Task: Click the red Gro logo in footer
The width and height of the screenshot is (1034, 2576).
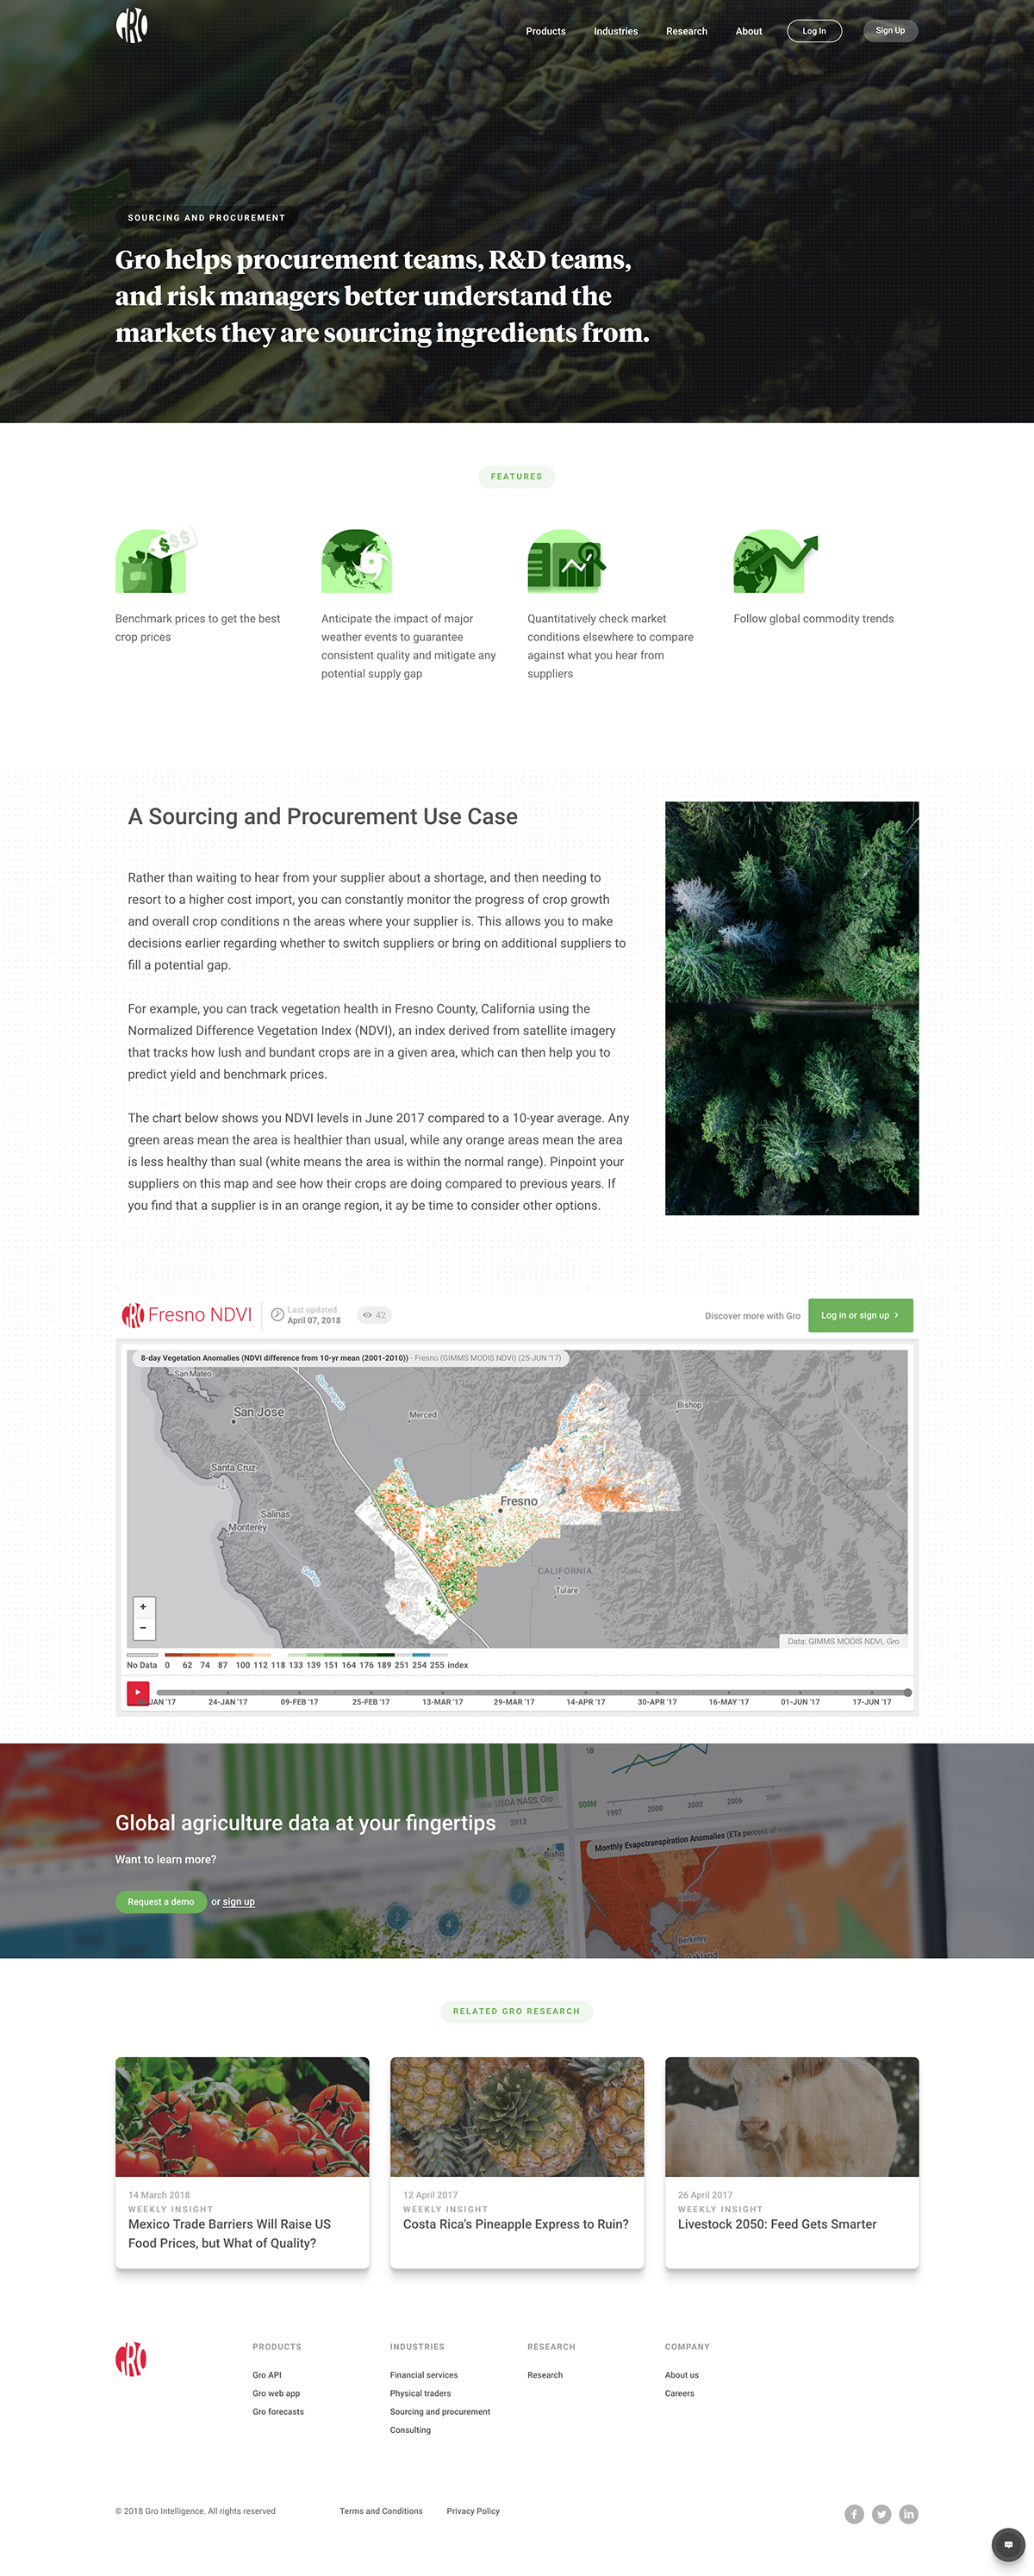Action: point(131,2358)
